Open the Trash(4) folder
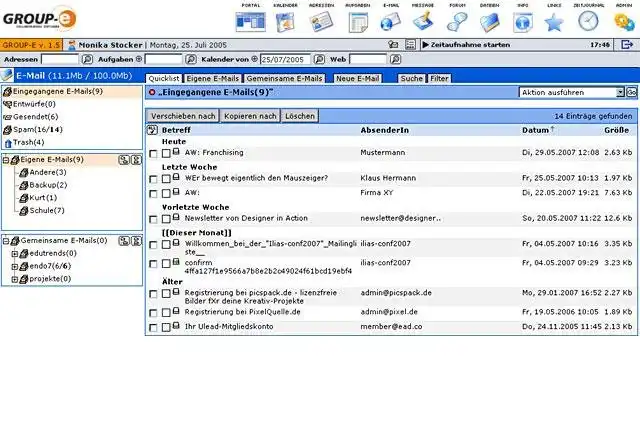The height and width of the screenshot is (426, 640). (28, 142)
